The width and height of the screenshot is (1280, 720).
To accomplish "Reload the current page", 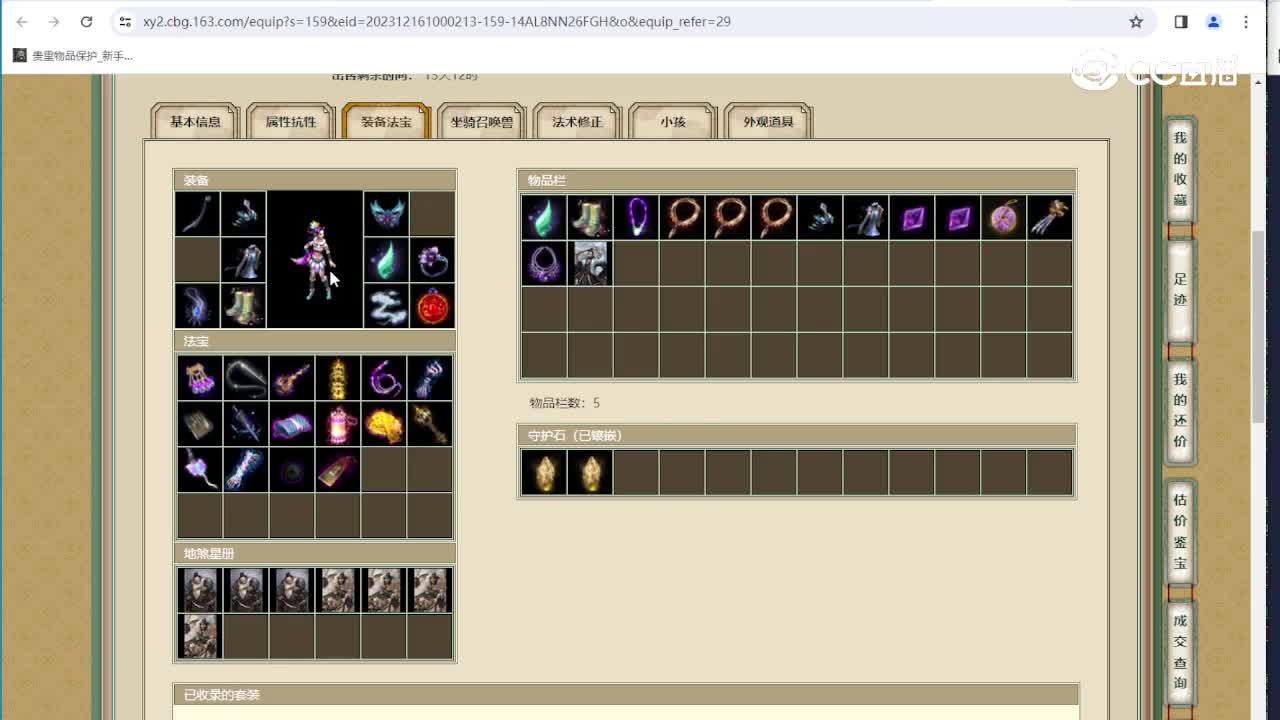I will [86, 21].
